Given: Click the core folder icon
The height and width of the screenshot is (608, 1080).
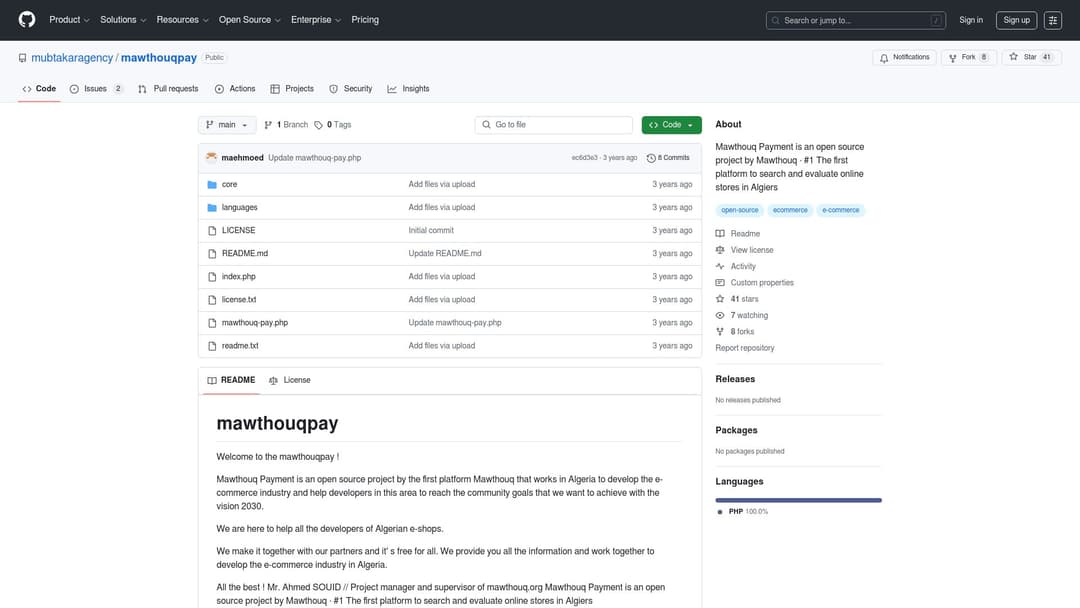Looking at the screenshot, I should click(x=212, y=185).
